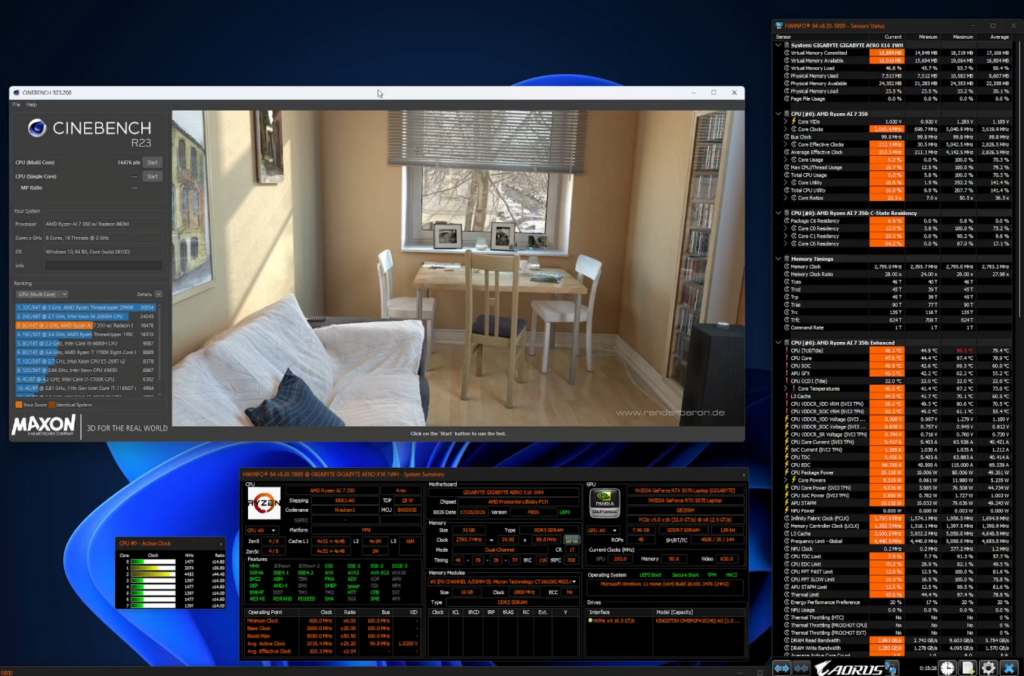Click the CPU Package Power sensor row

point(896,472)
